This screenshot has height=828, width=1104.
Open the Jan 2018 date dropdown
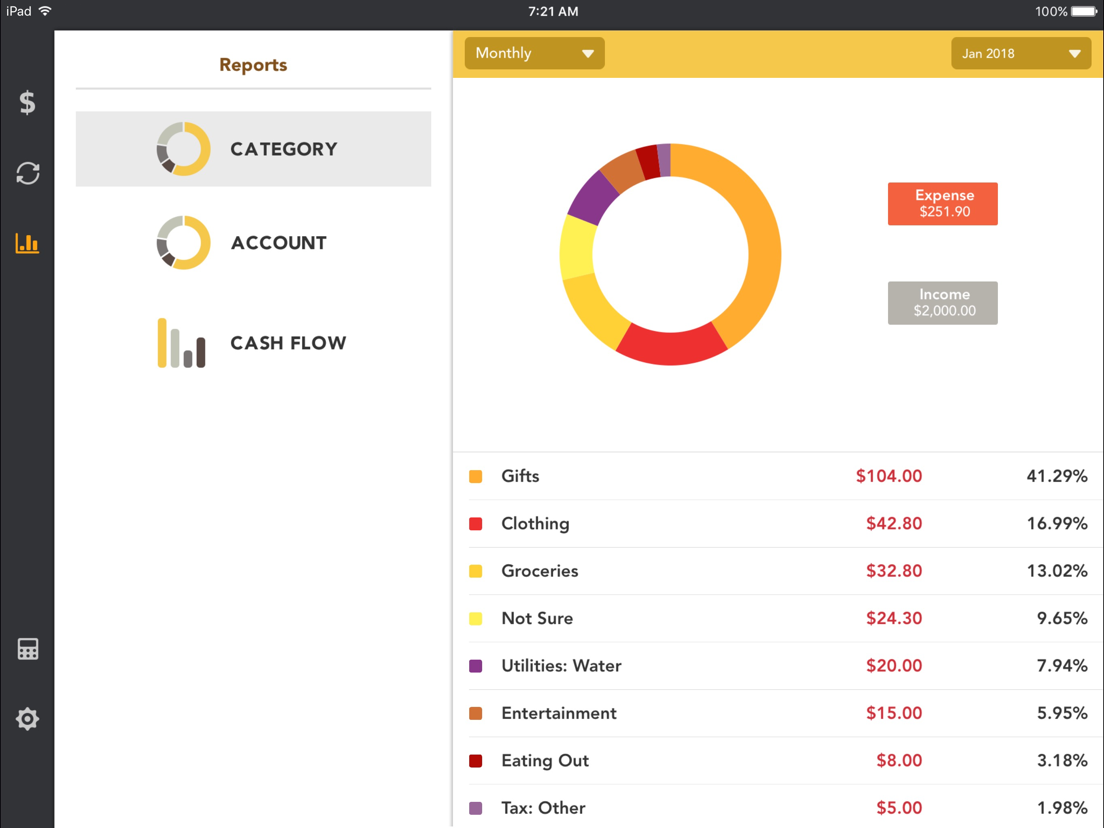(1021, 54)
